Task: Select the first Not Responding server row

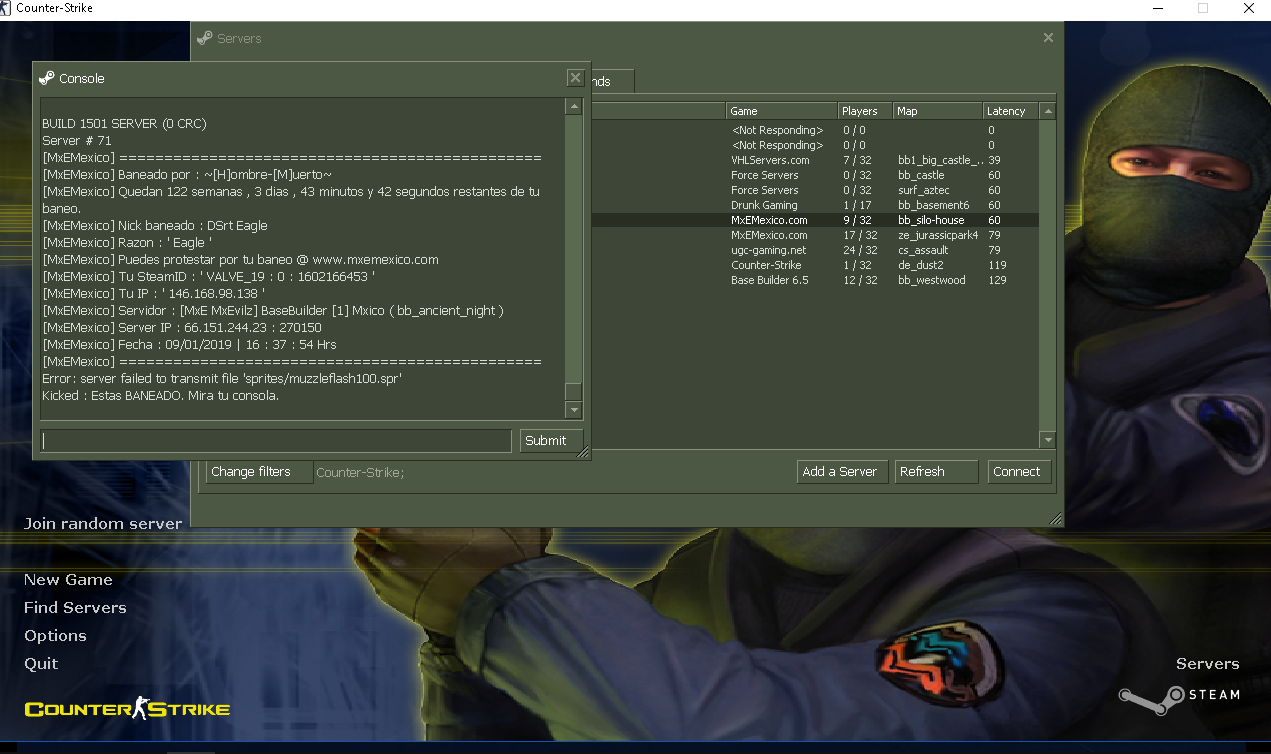Action: point(815,130)
